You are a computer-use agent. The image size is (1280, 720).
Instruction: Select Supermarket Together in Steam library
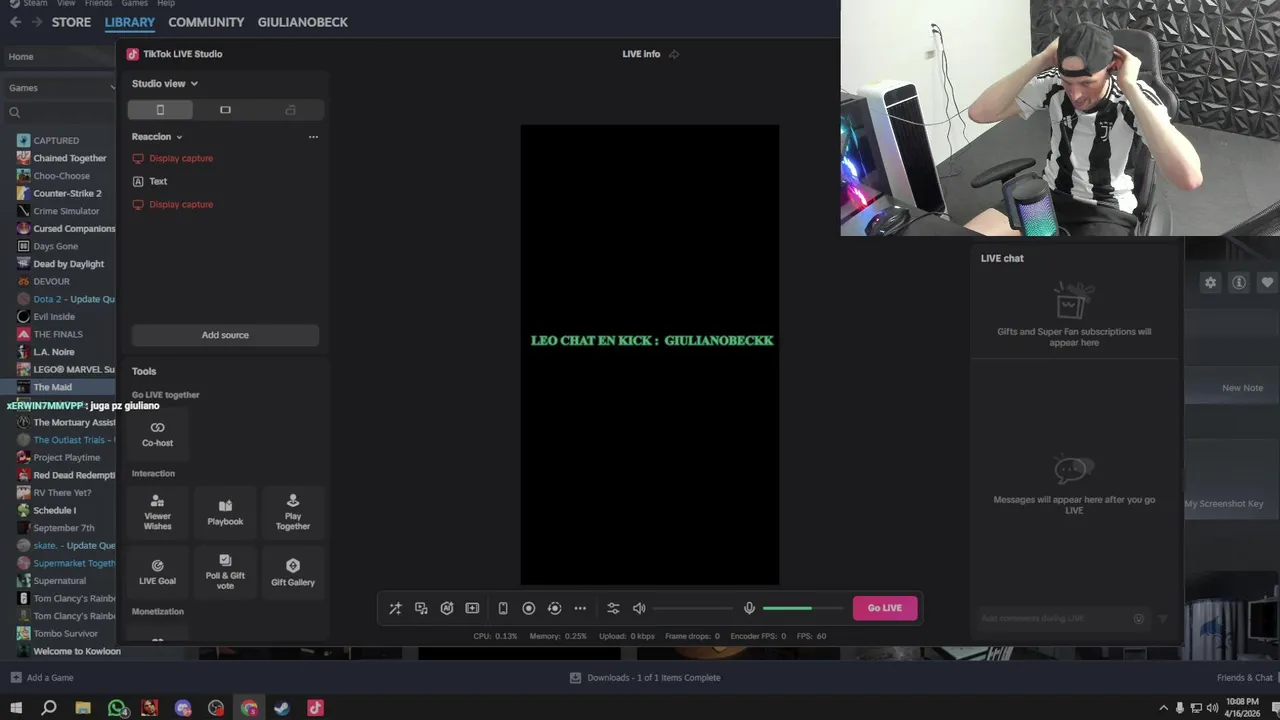(x=66, y=563)
